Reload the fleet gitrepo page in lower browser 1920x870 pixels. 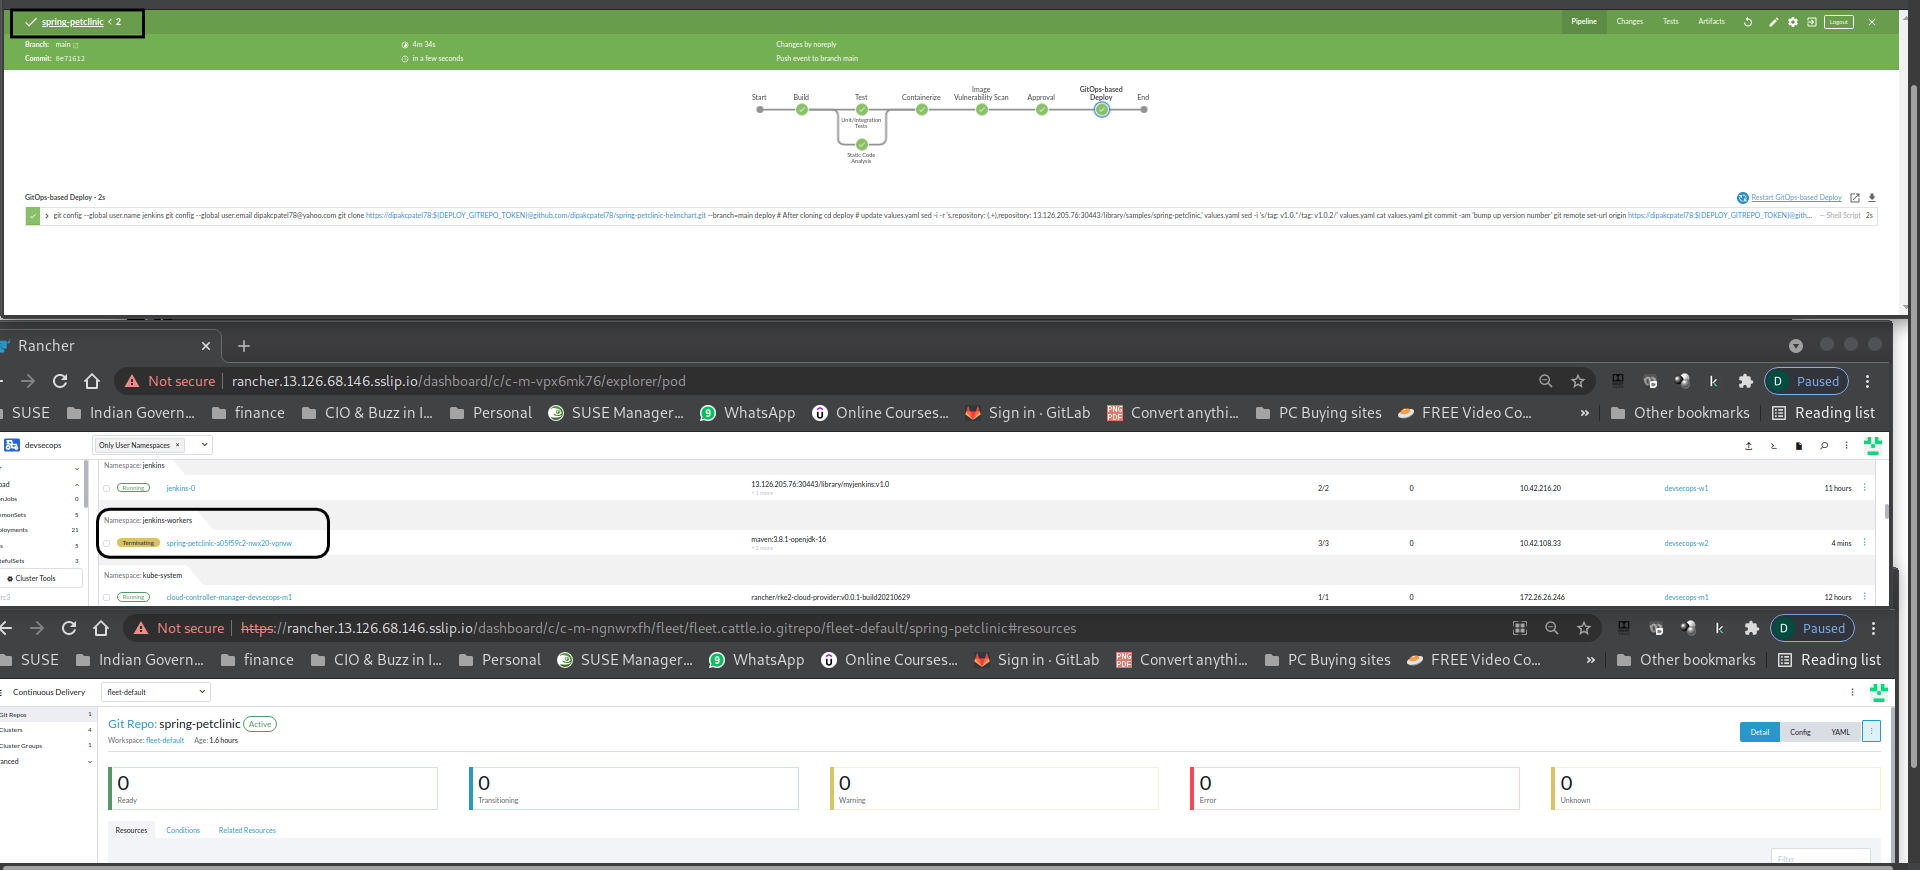(x=69, y=628)
